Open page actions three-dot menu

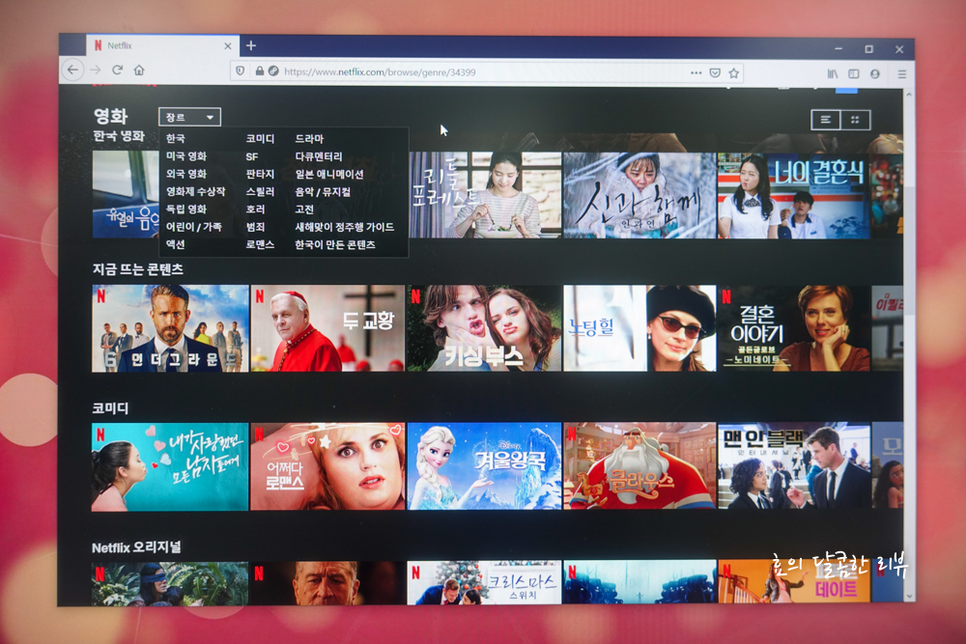coord(696,73)
